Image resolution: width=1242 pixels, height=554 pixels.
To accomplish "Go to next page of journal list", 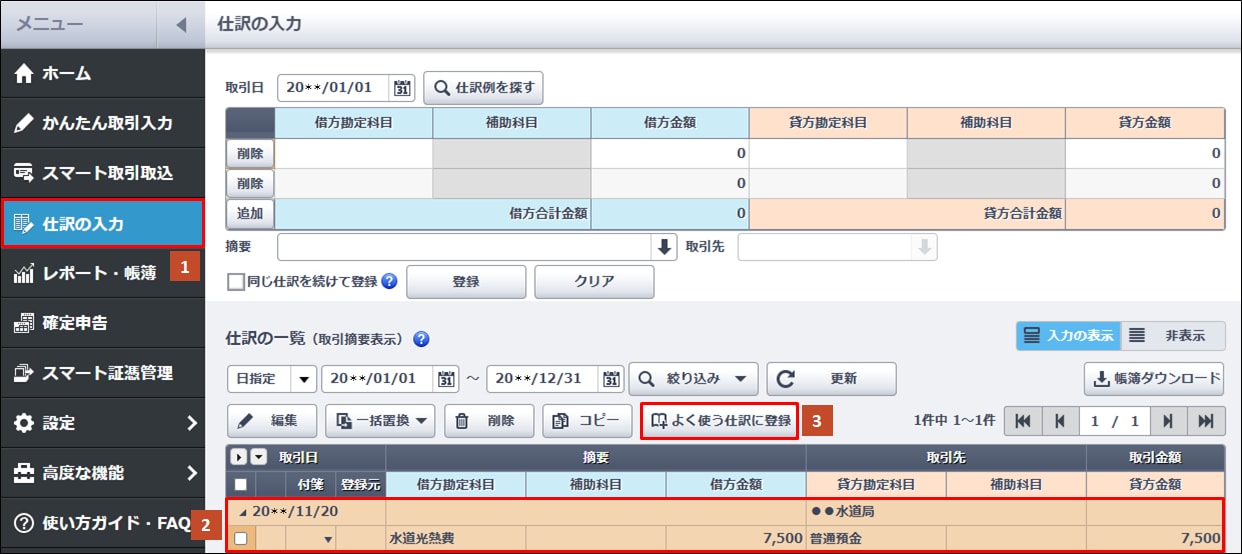I will click(x=1167, y=421).
